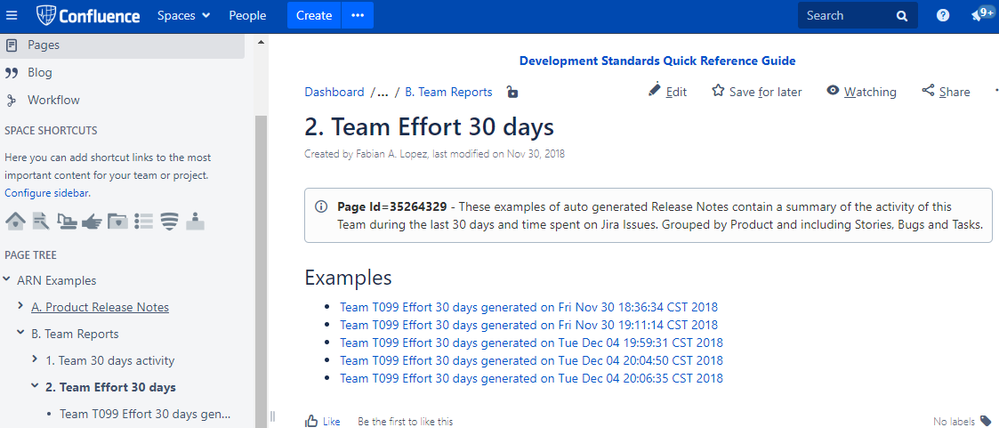Click the info icon in Page Id panel
999x428 pixels.
click(321, 207)
